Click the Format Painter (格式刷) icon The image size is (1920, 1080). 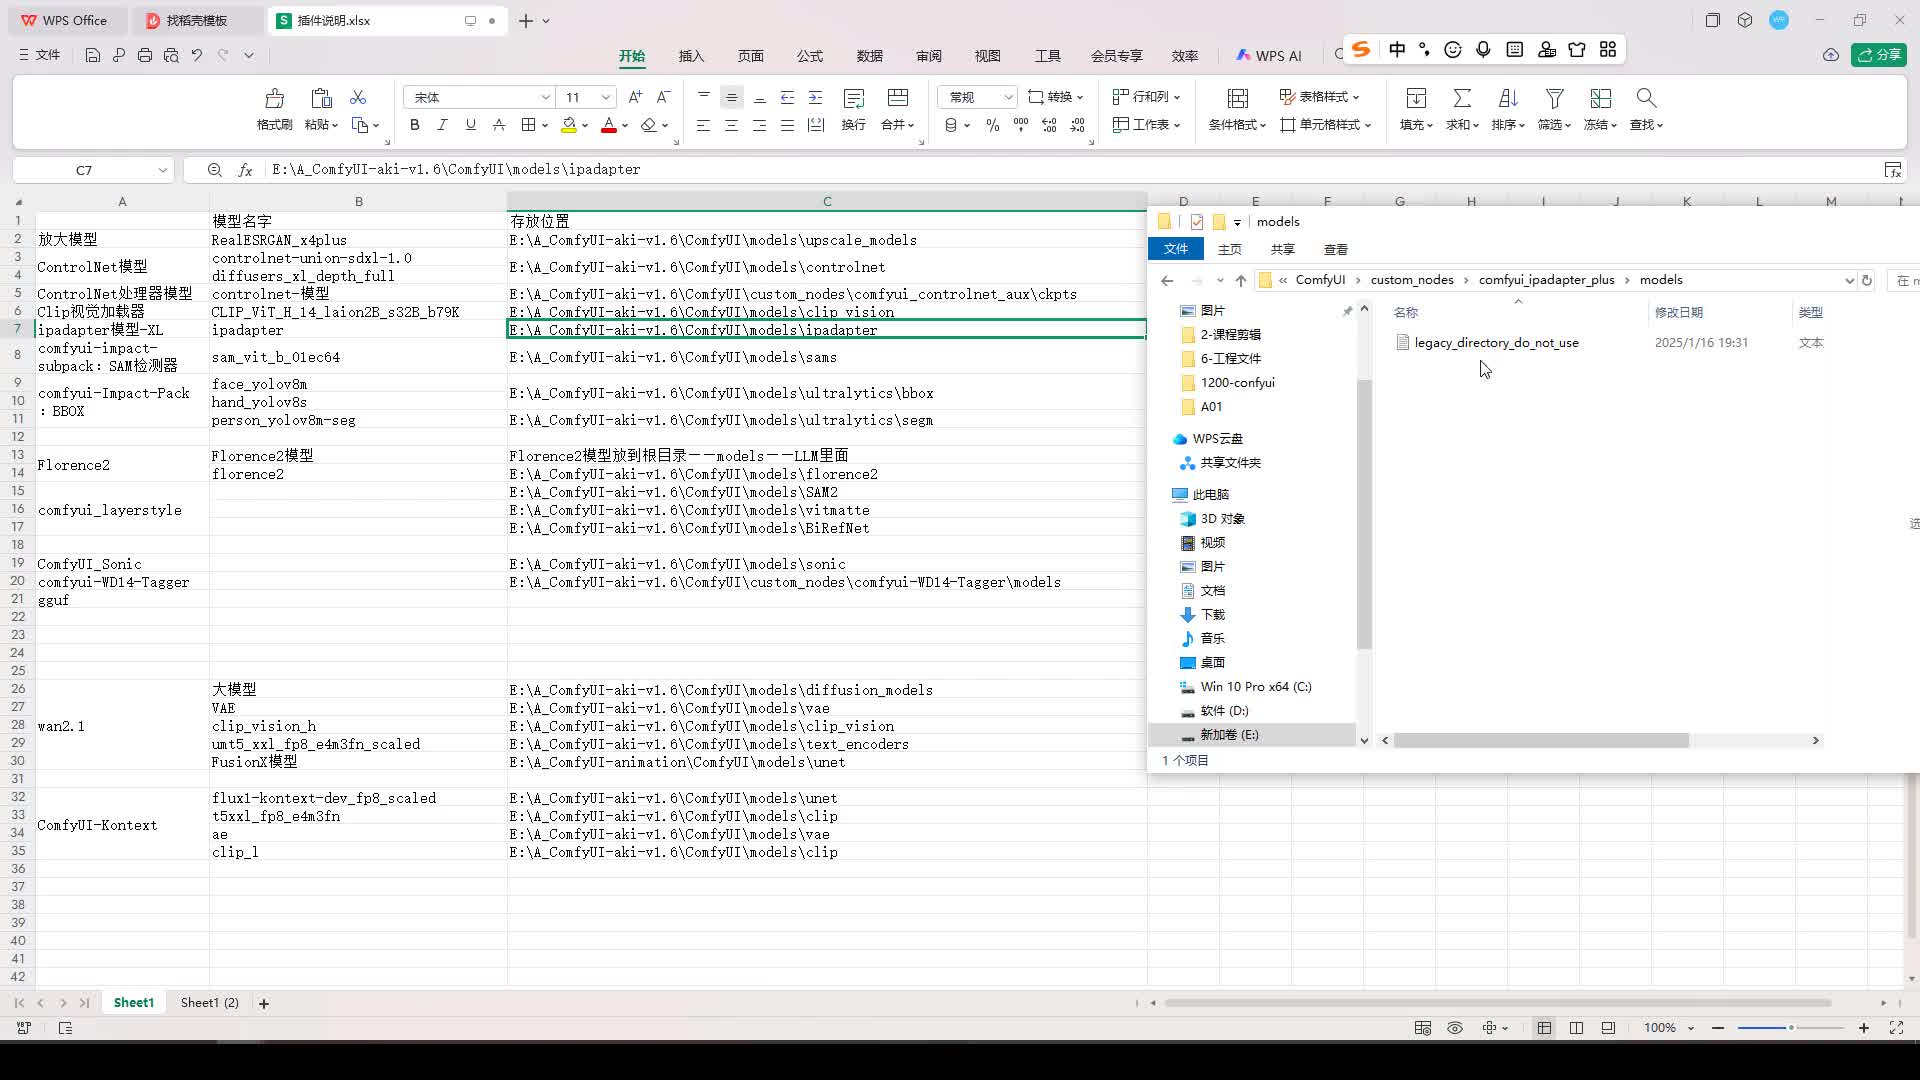click(274, 98)
